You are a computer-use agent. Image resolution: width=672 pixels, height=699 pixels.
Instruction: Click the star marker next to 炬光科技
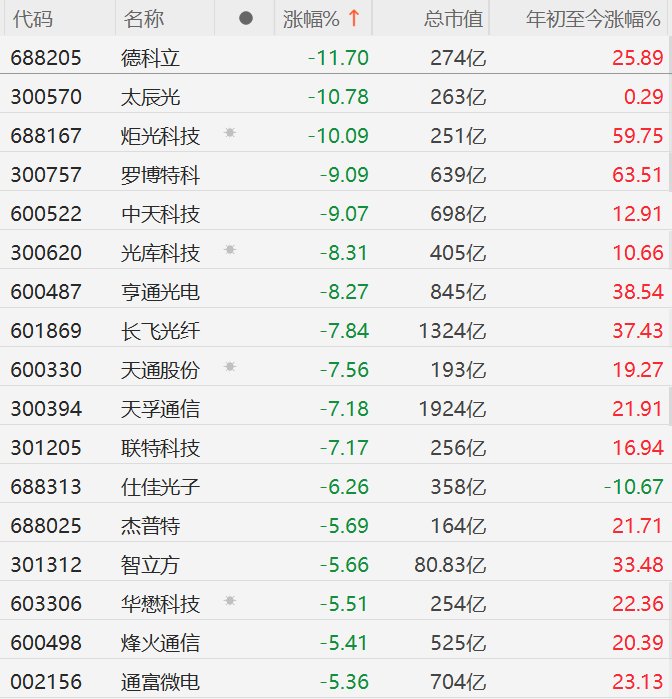230,132
